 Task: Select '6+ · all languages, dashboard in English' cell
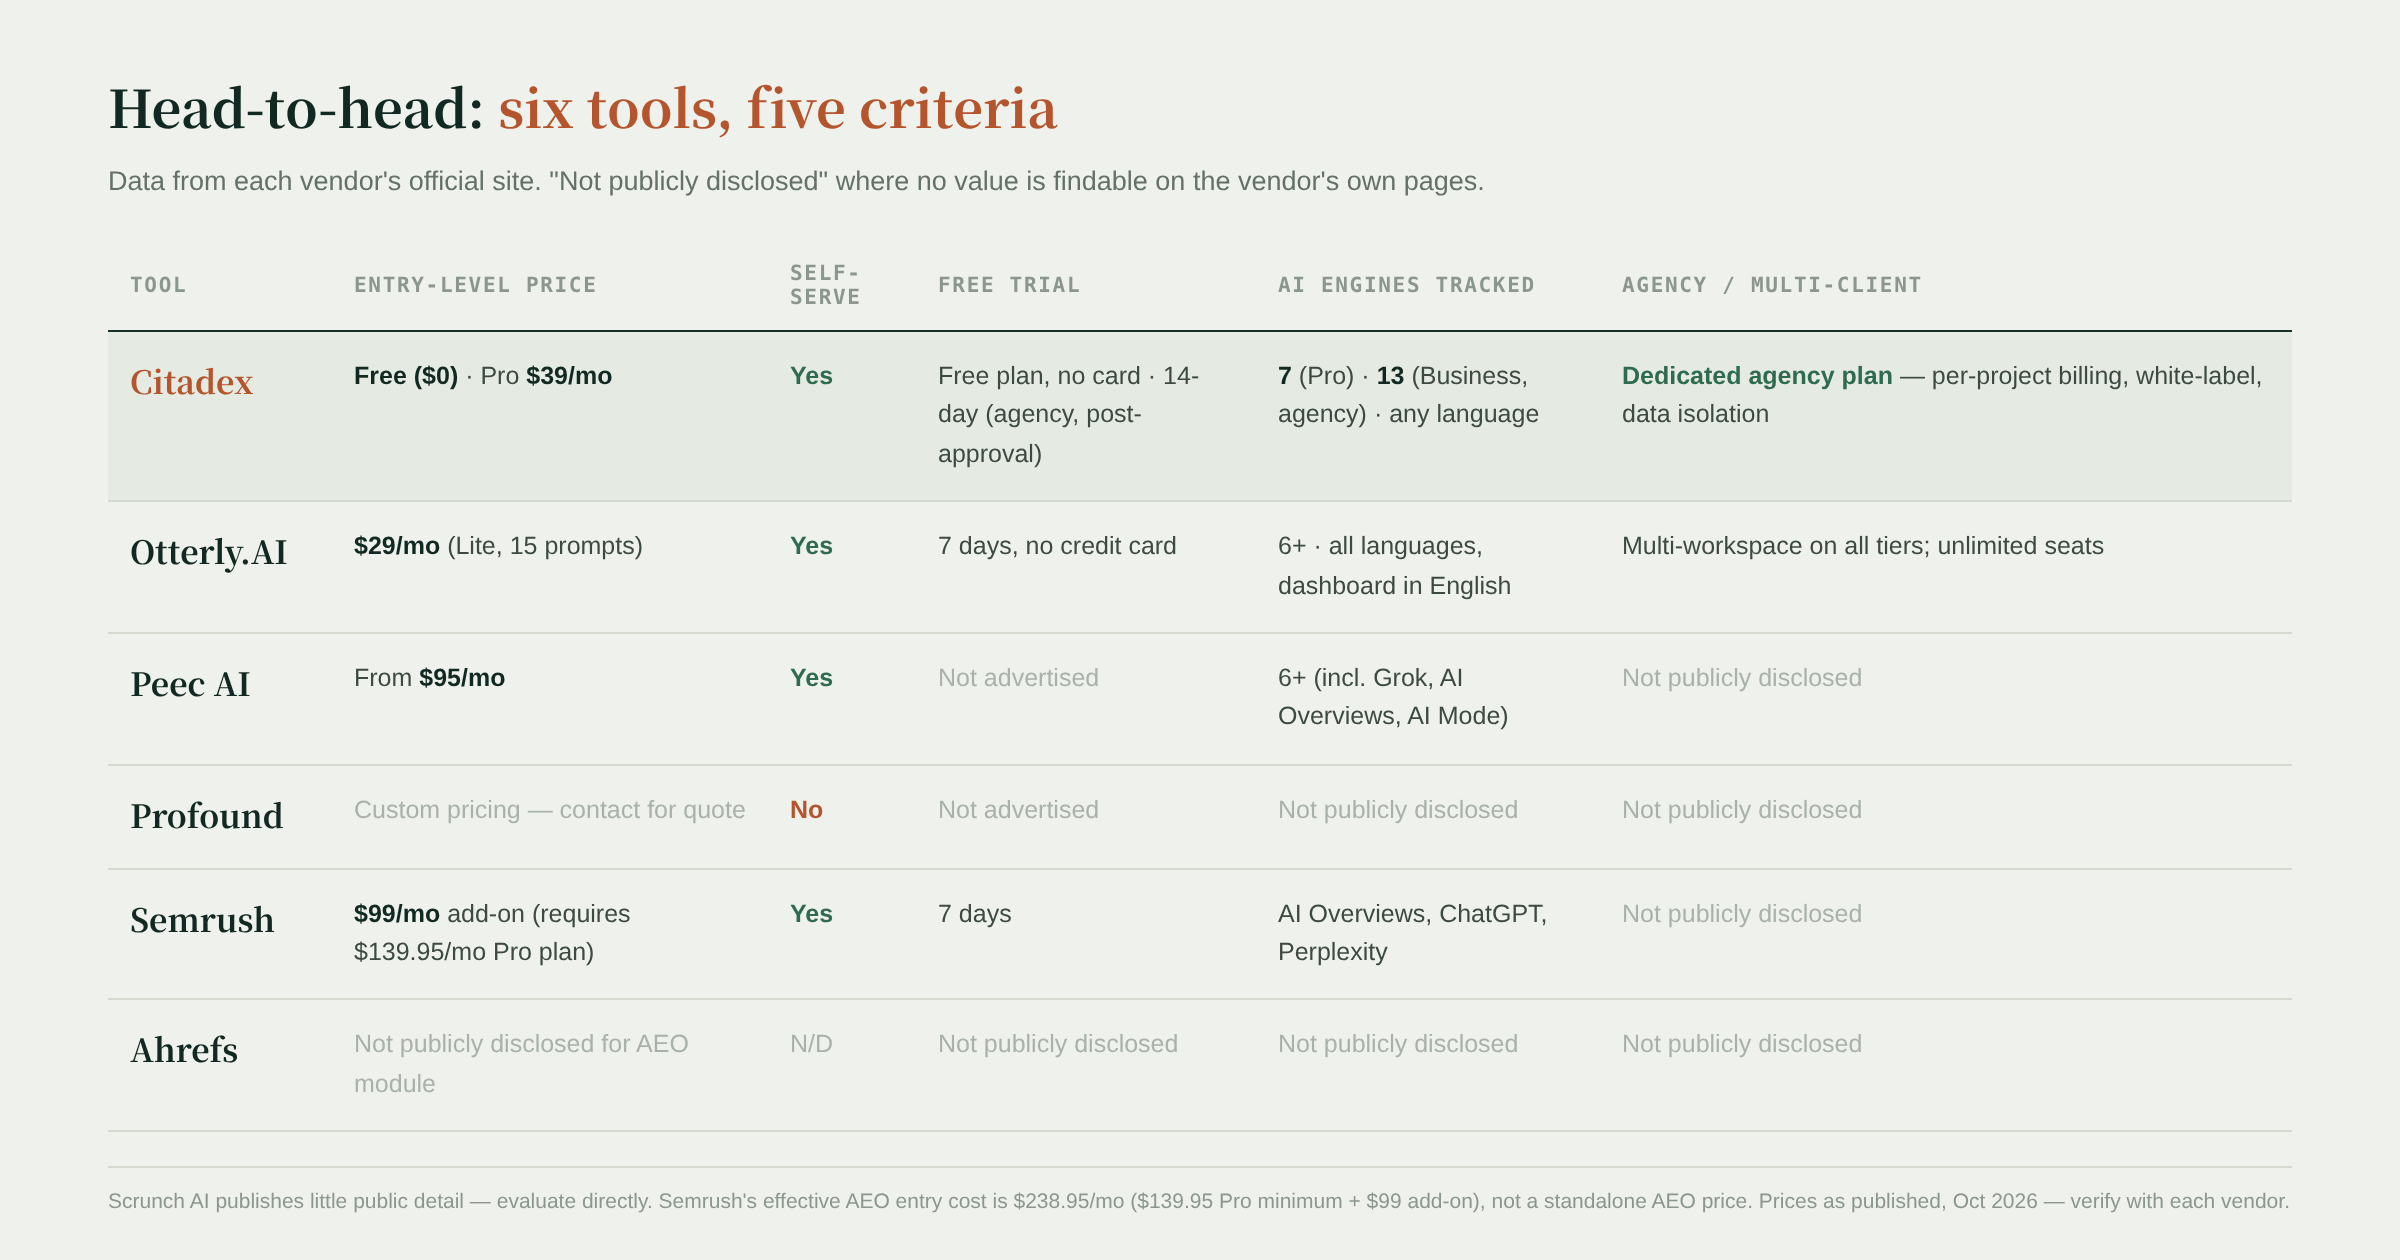click(1394, 566)
